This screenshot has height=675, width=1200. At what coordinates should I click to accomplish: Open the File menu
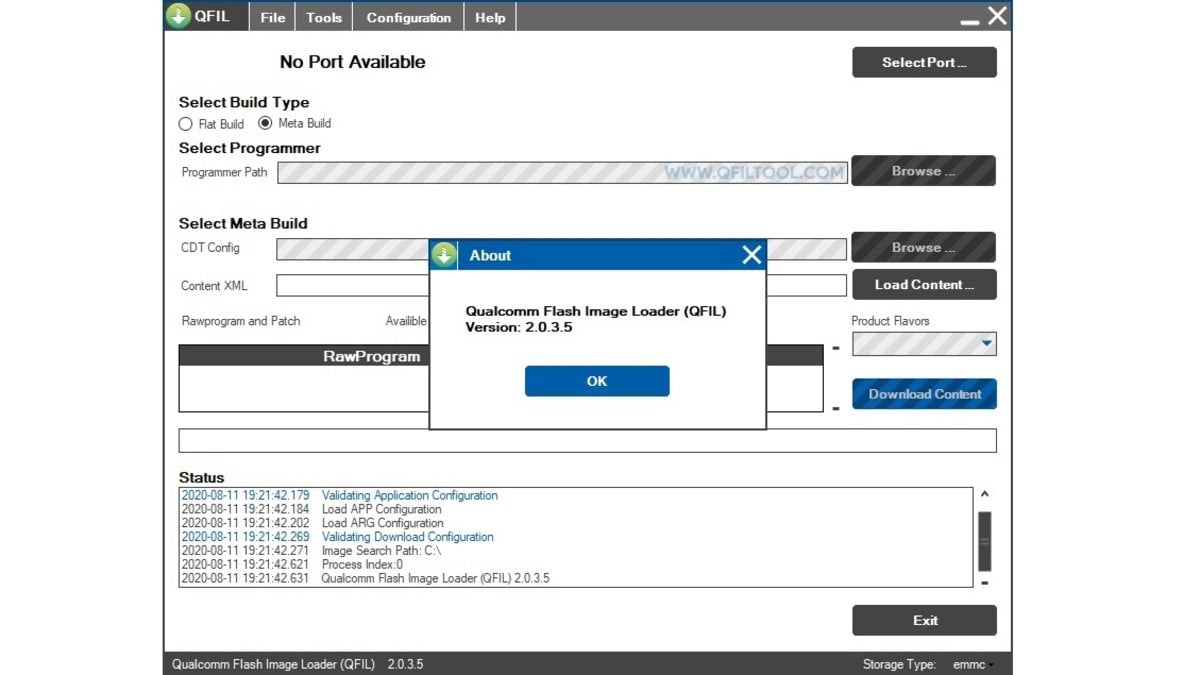pos(273,17)
